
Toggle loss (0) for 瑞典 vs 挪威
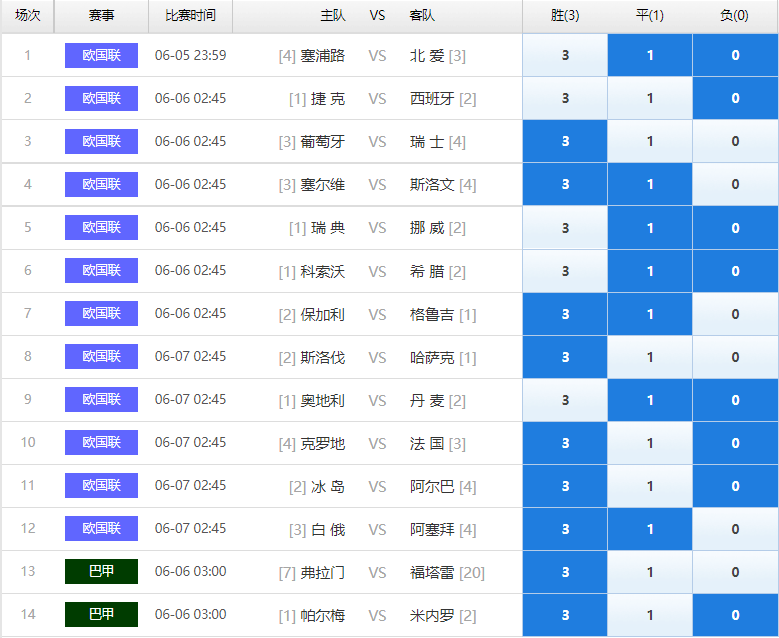click(x=735, y=228)
